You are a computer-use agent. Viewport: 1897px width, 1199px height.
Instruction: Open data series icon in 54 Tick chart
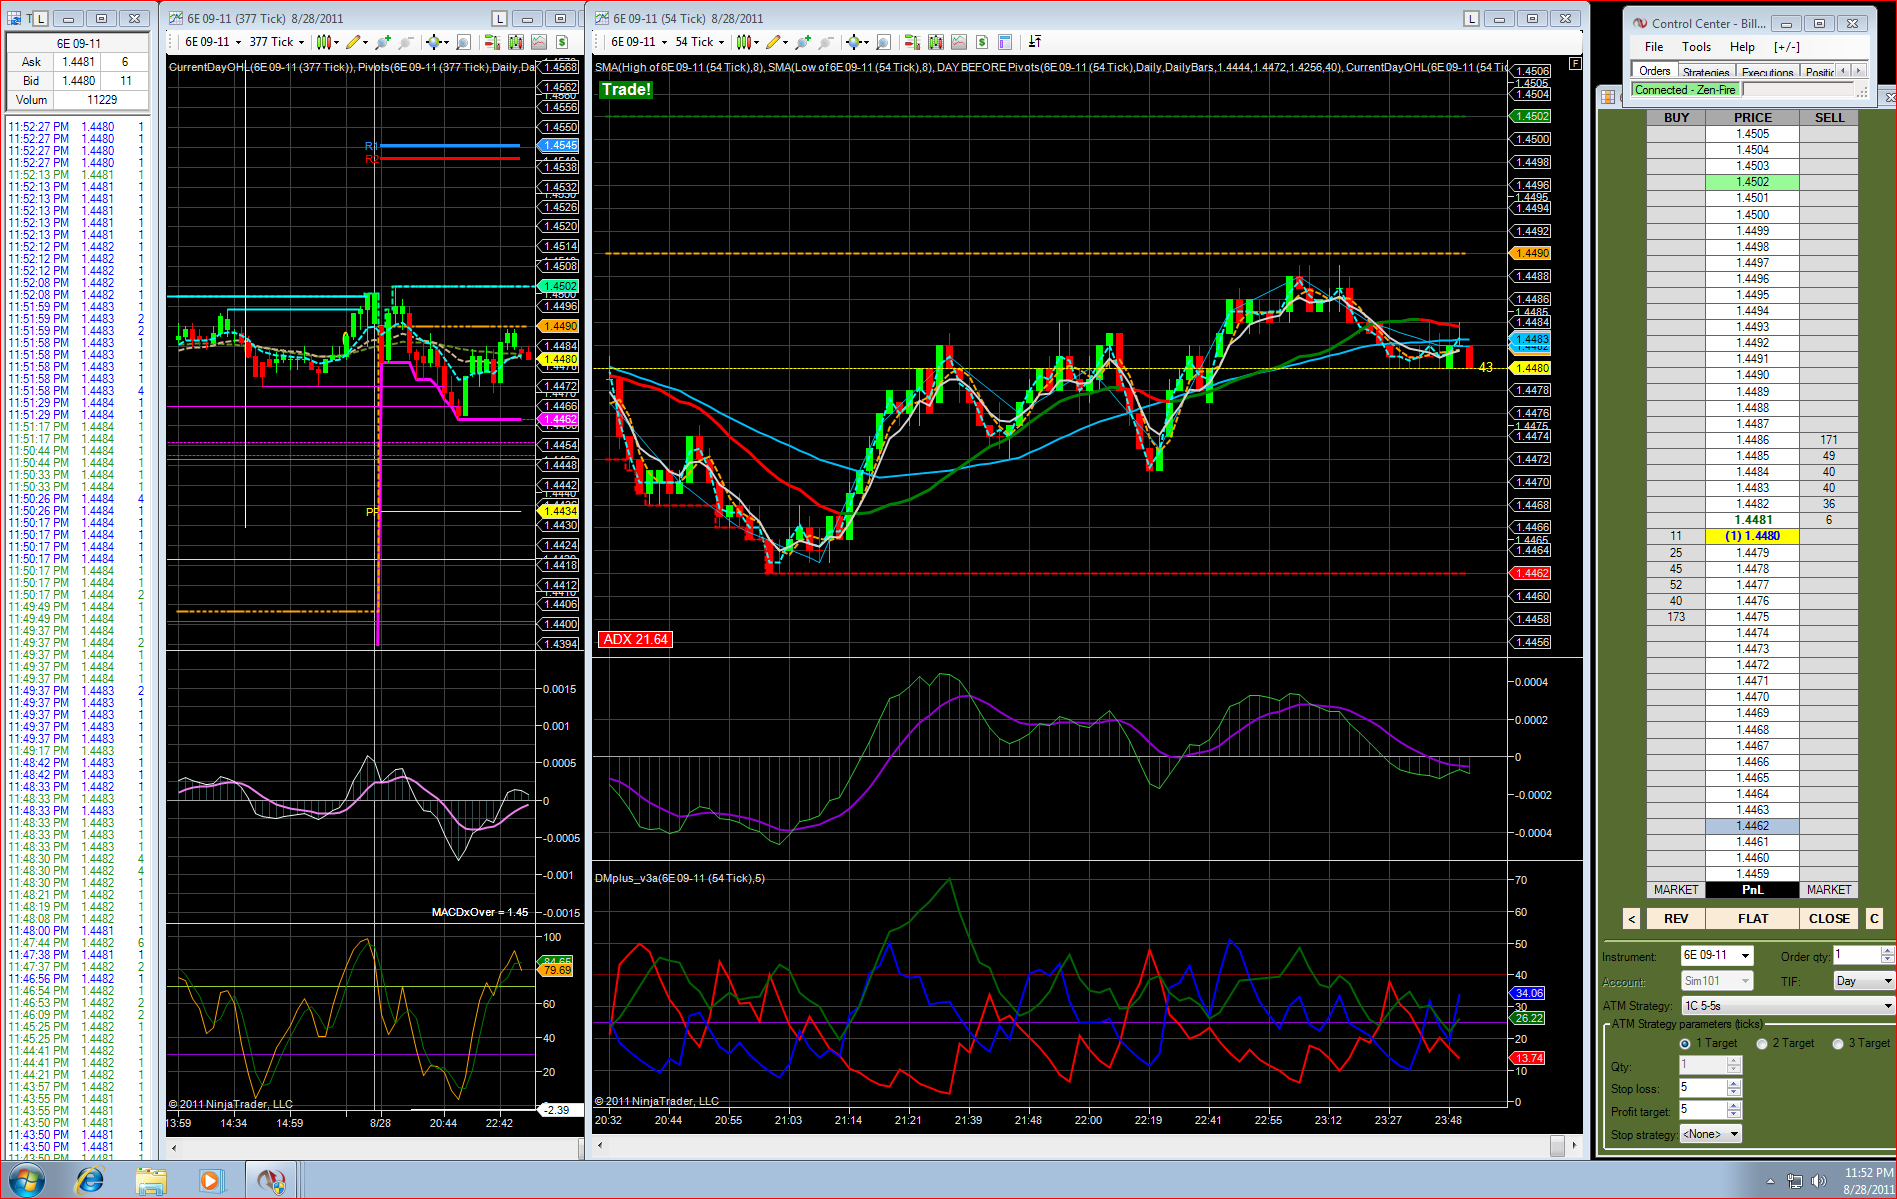click(x=935, y=42)
